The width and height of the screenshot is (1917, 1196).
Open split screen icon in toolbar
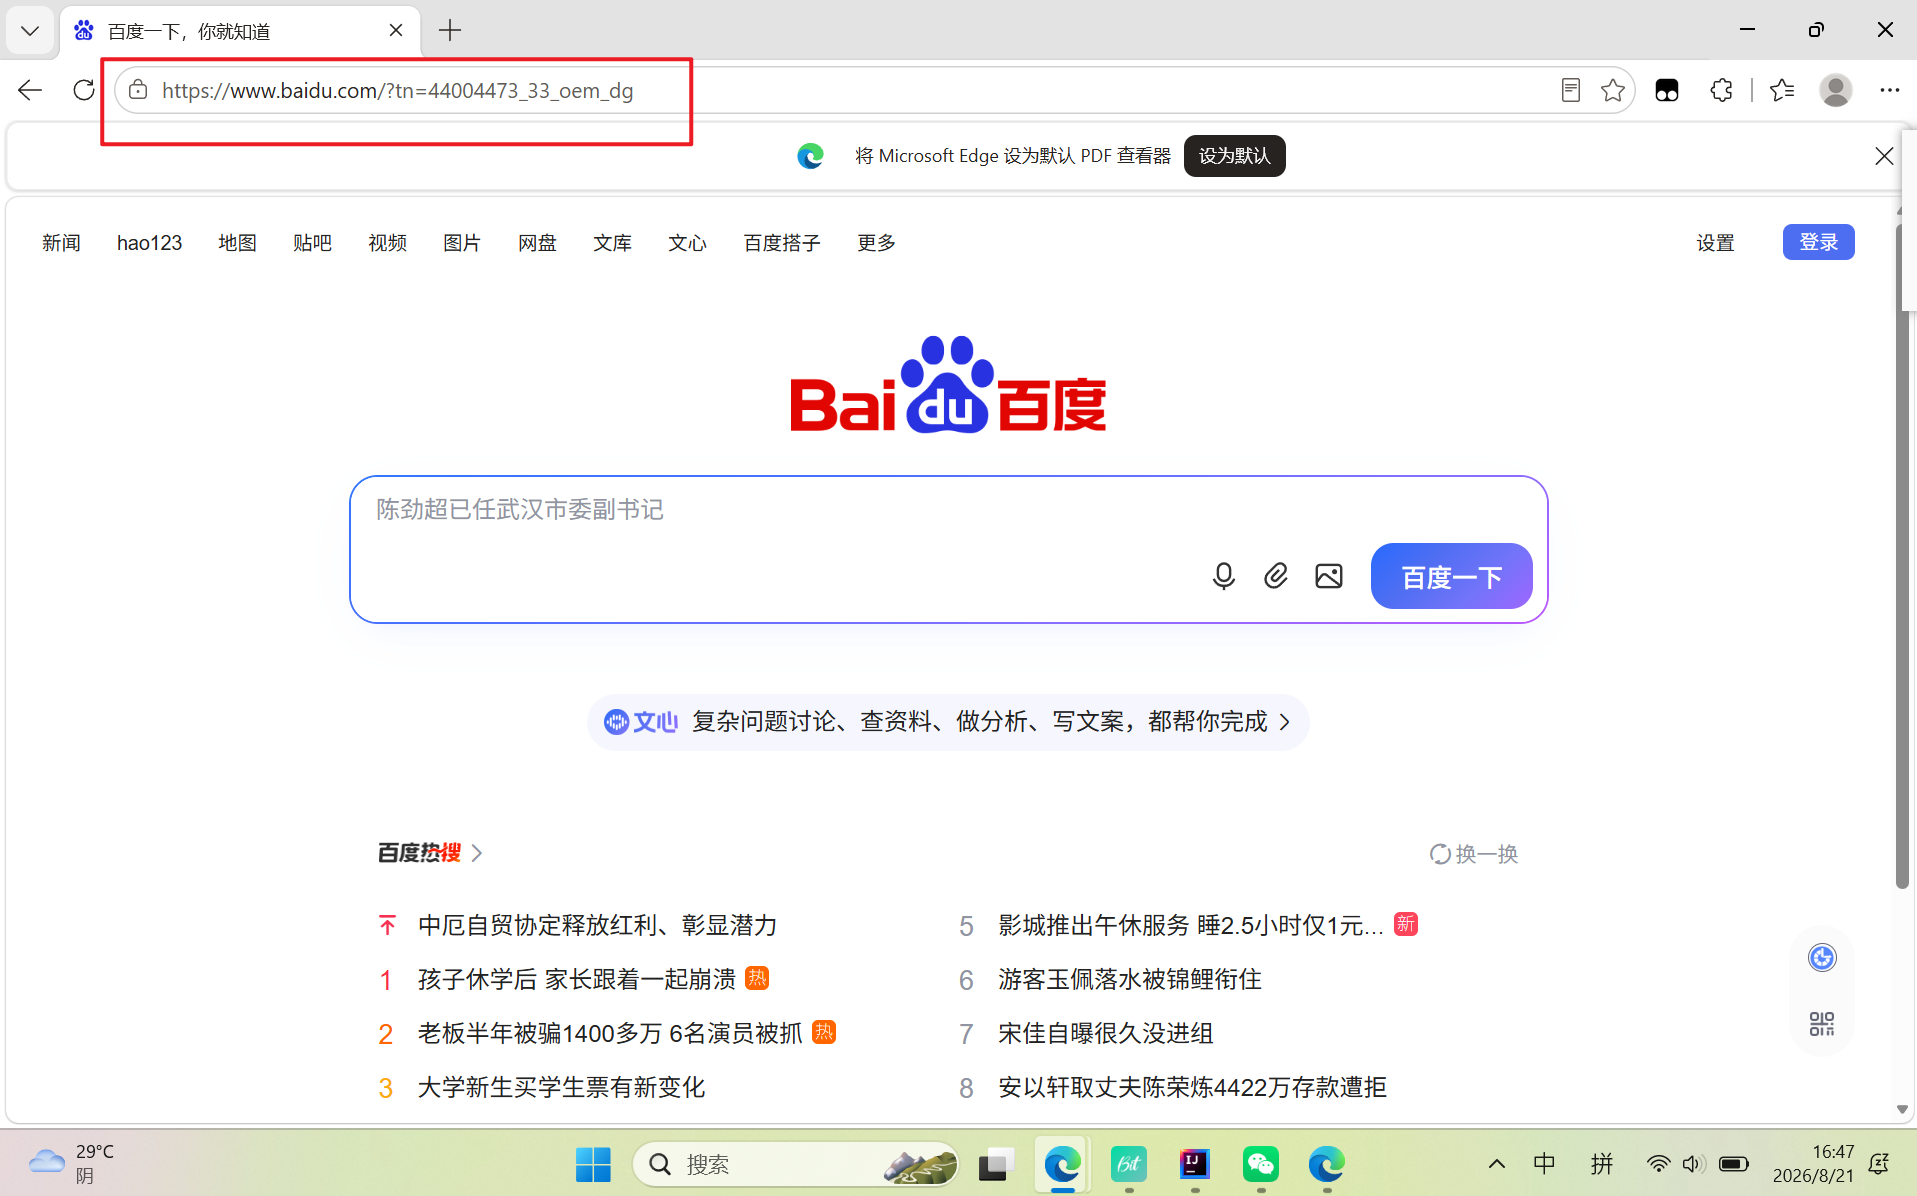pos(1666,90)
